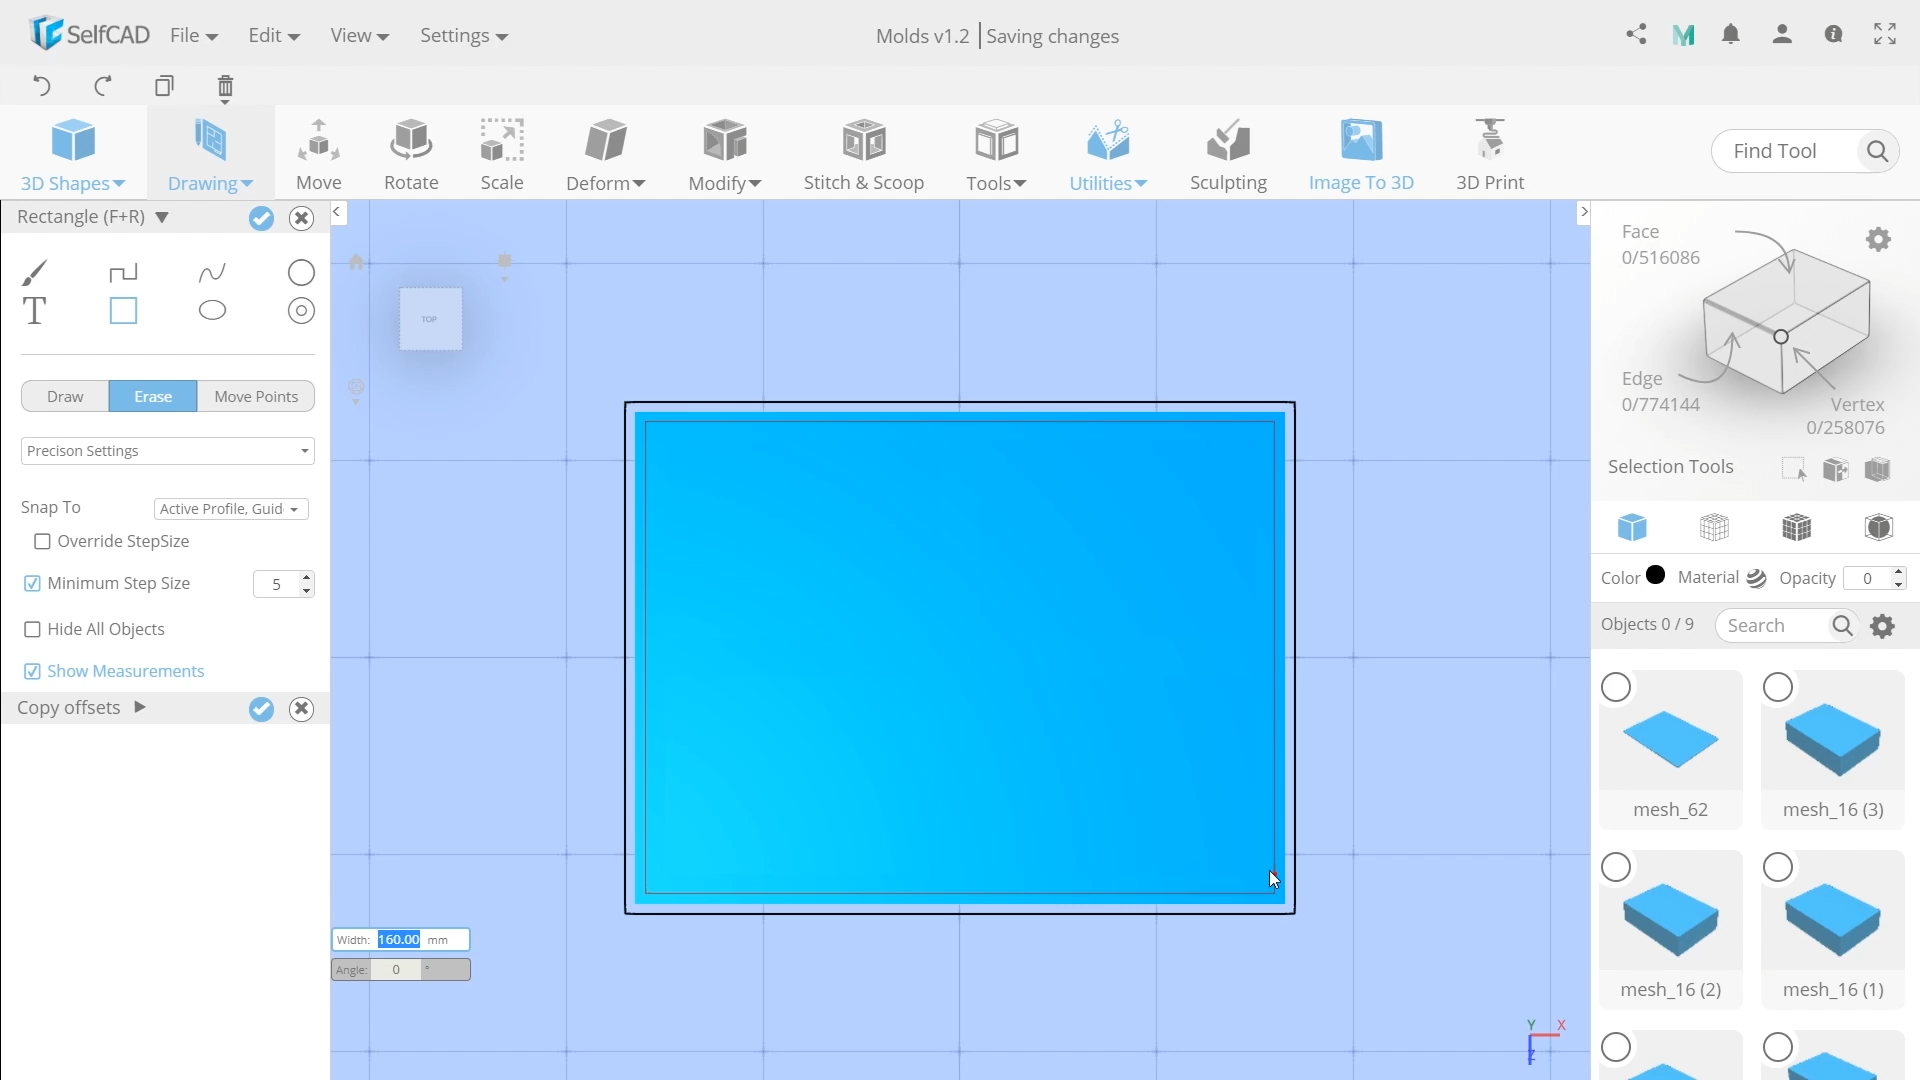Screen dimensions: 1920x1080
Task: Click the Move Points button
Action: 256,396
